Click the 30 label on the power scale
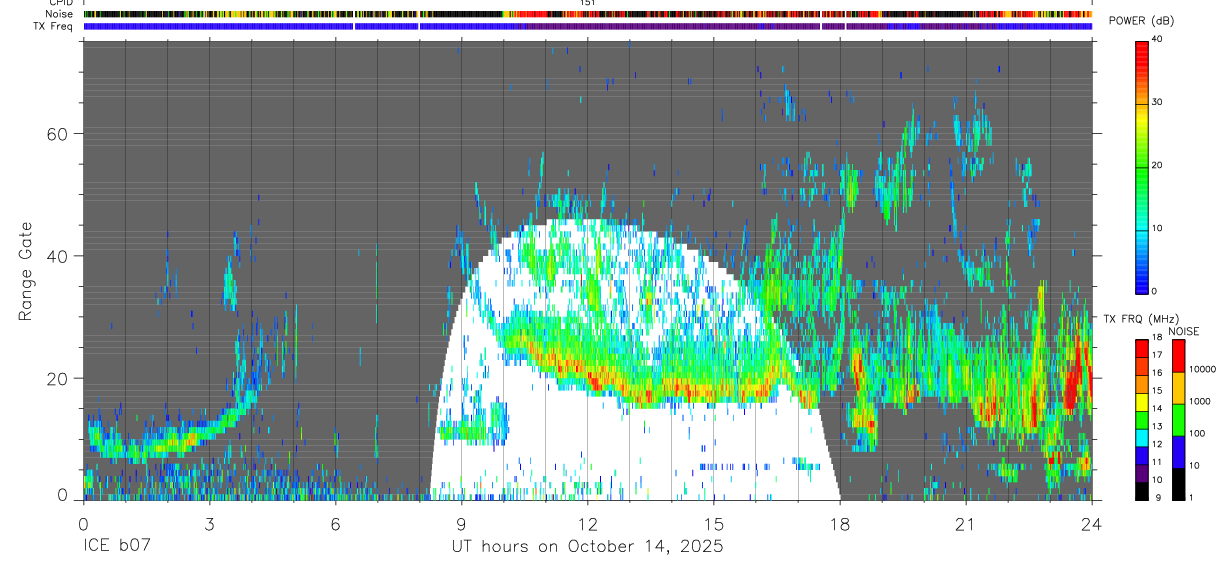Viewport: 1228px width, 567px height. click(x=1157, y=102)
